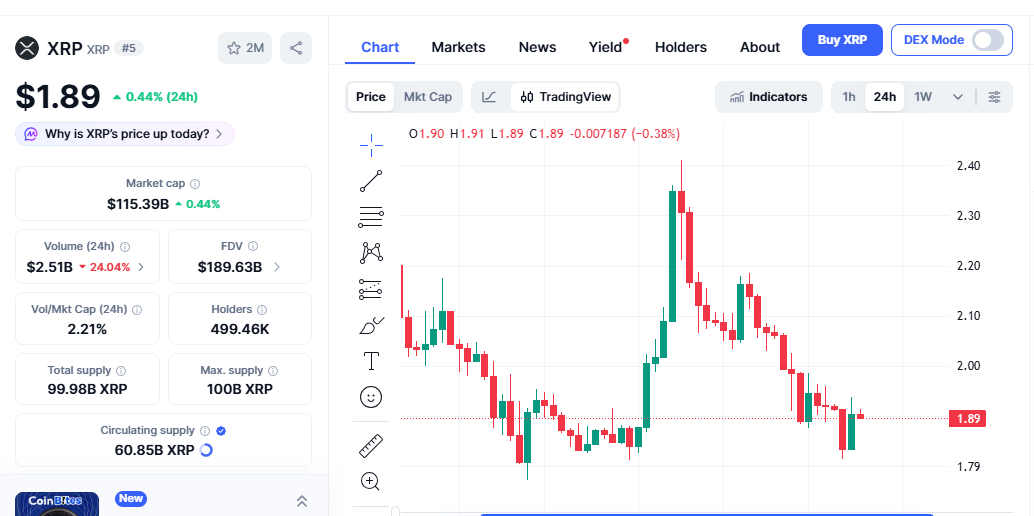This screenshot has width=1034, height=516.
Task: Open the emoji sticker tool
Action: (x=371, y=397)
